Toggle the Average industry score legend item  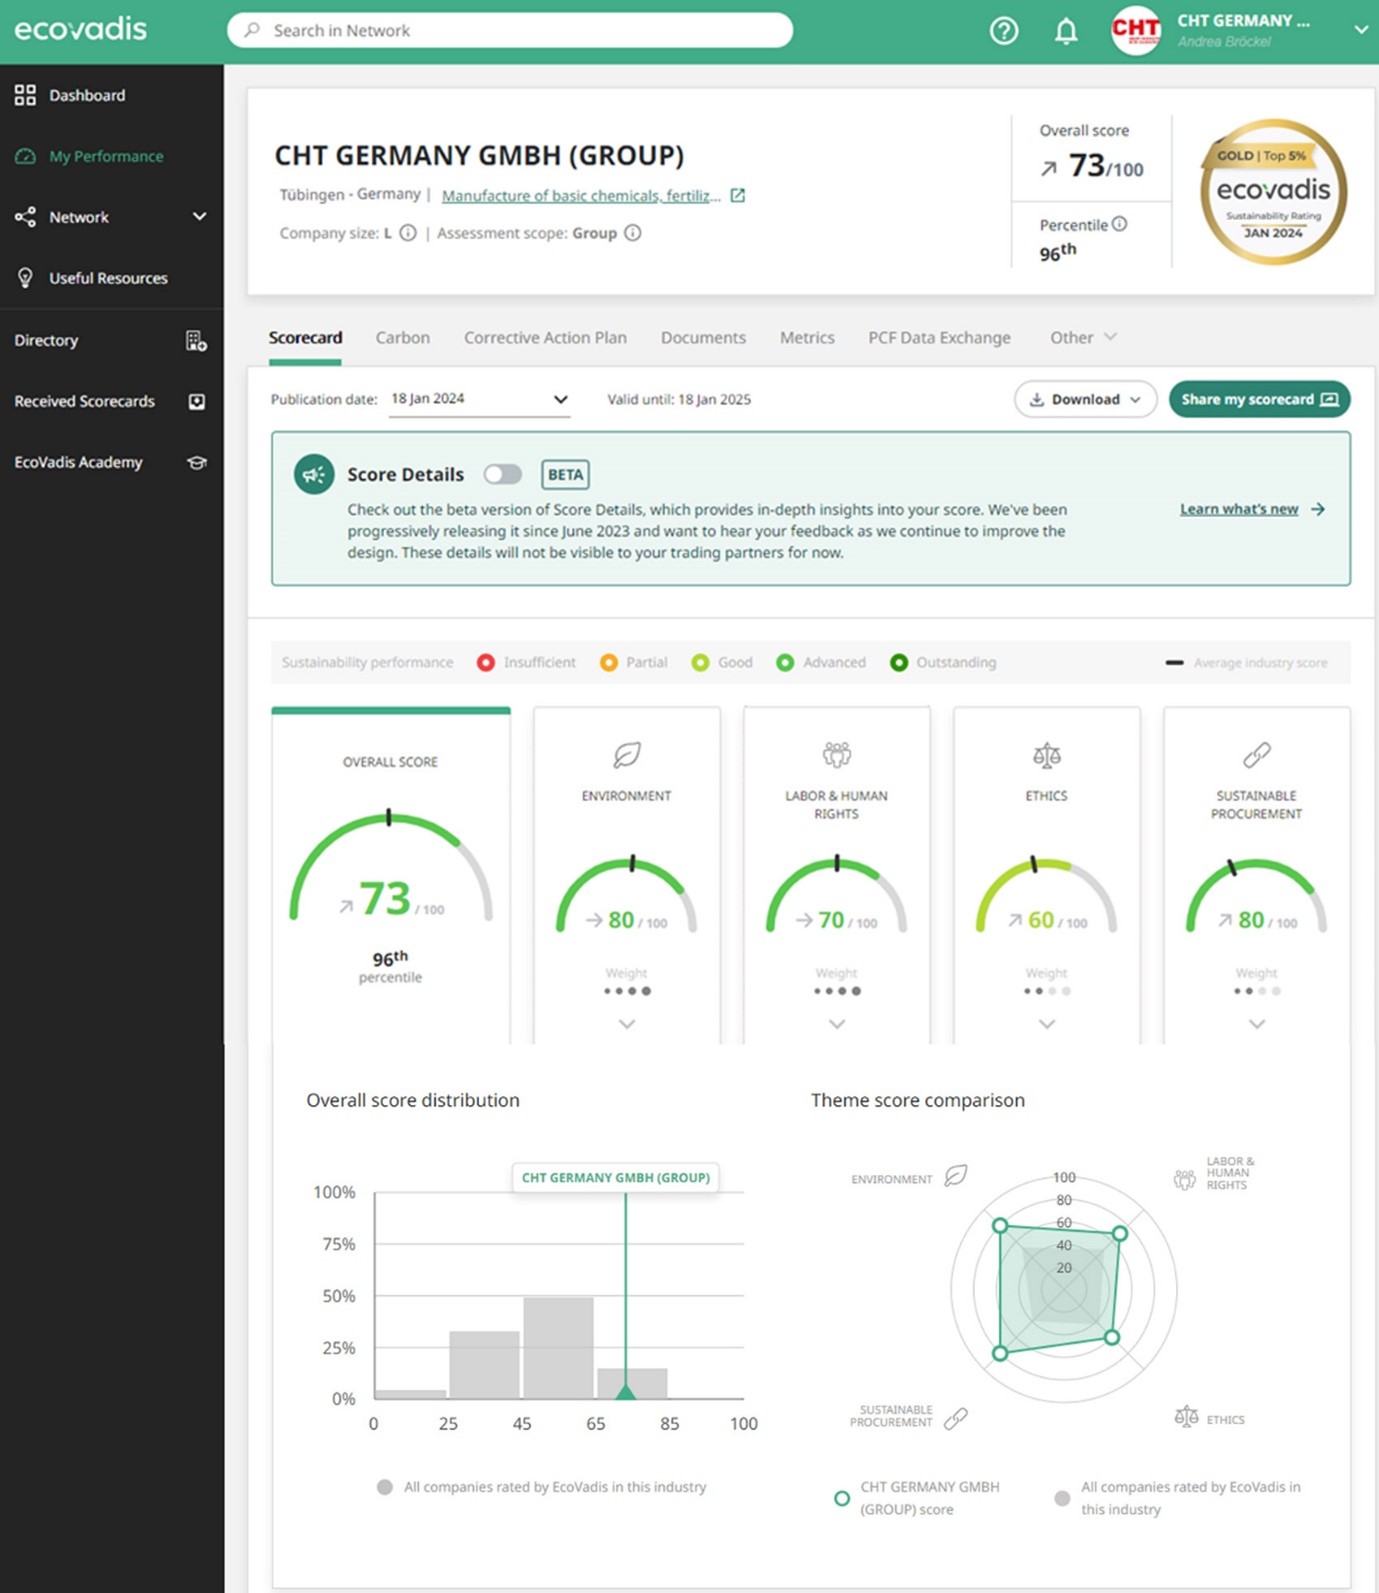1246,663
